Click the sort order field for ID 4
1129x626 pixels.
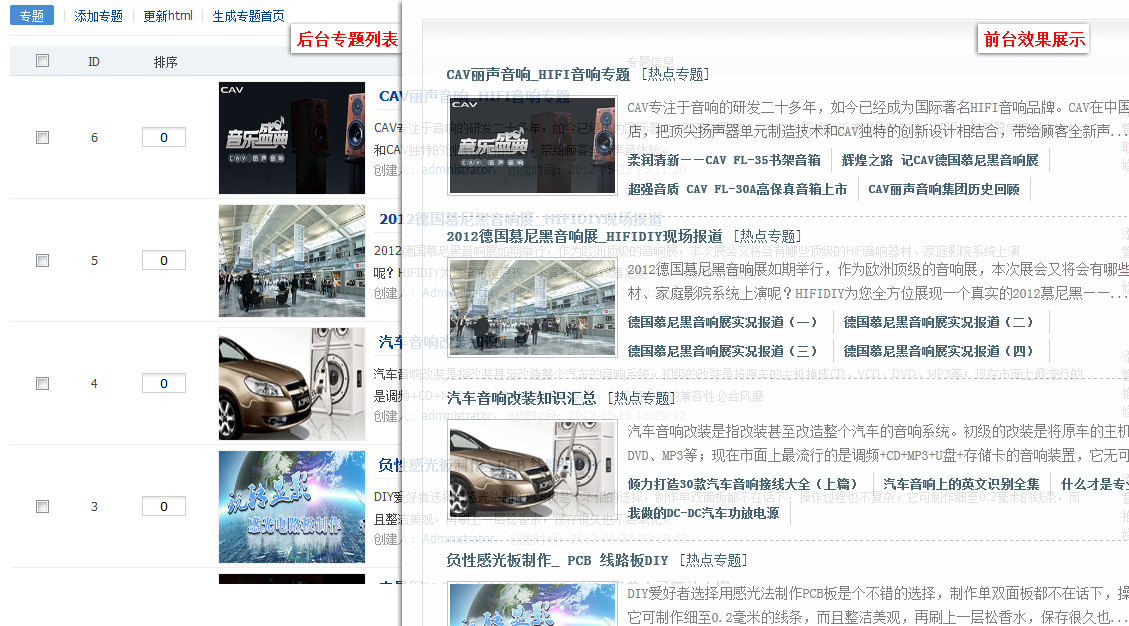(x=163, y=383)
